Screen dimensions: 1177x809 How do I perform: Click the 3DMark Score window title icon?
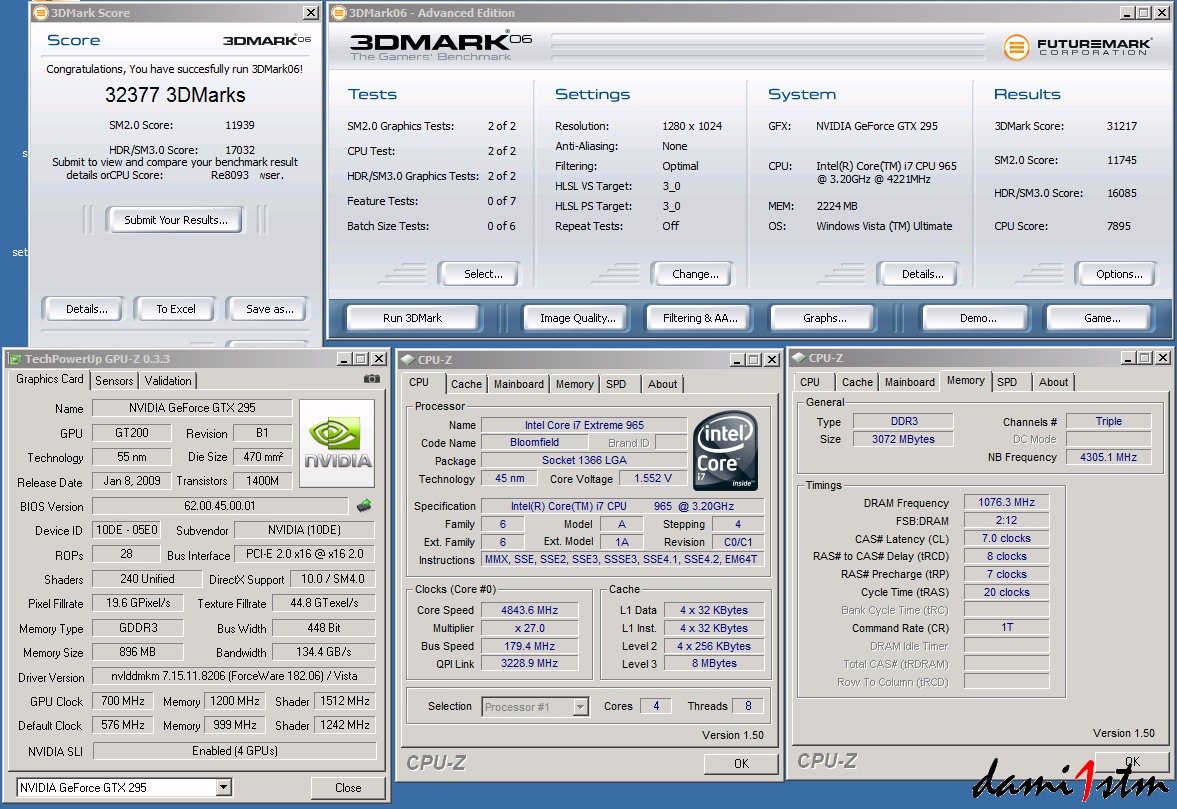(41, 13)
